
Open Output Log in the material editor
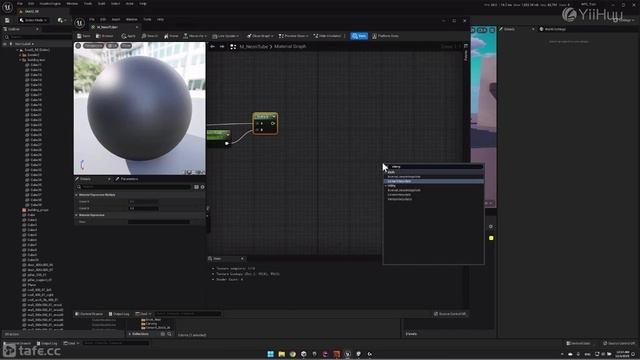click(x=119, y=314)
